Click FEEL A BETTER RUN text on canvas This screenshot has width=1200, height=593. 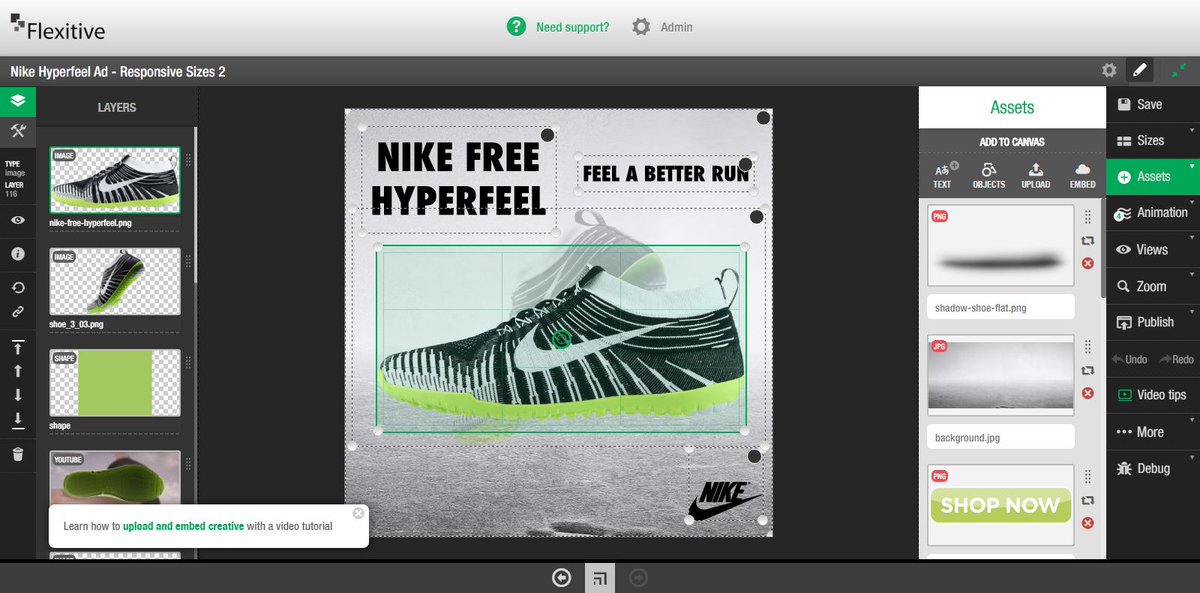665,173
